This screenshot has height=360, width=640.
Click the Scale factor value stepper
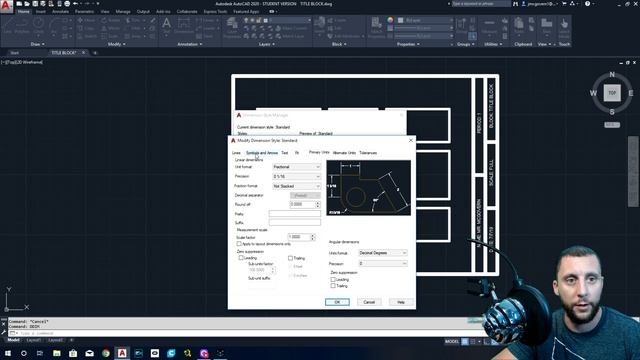(313, 237)
